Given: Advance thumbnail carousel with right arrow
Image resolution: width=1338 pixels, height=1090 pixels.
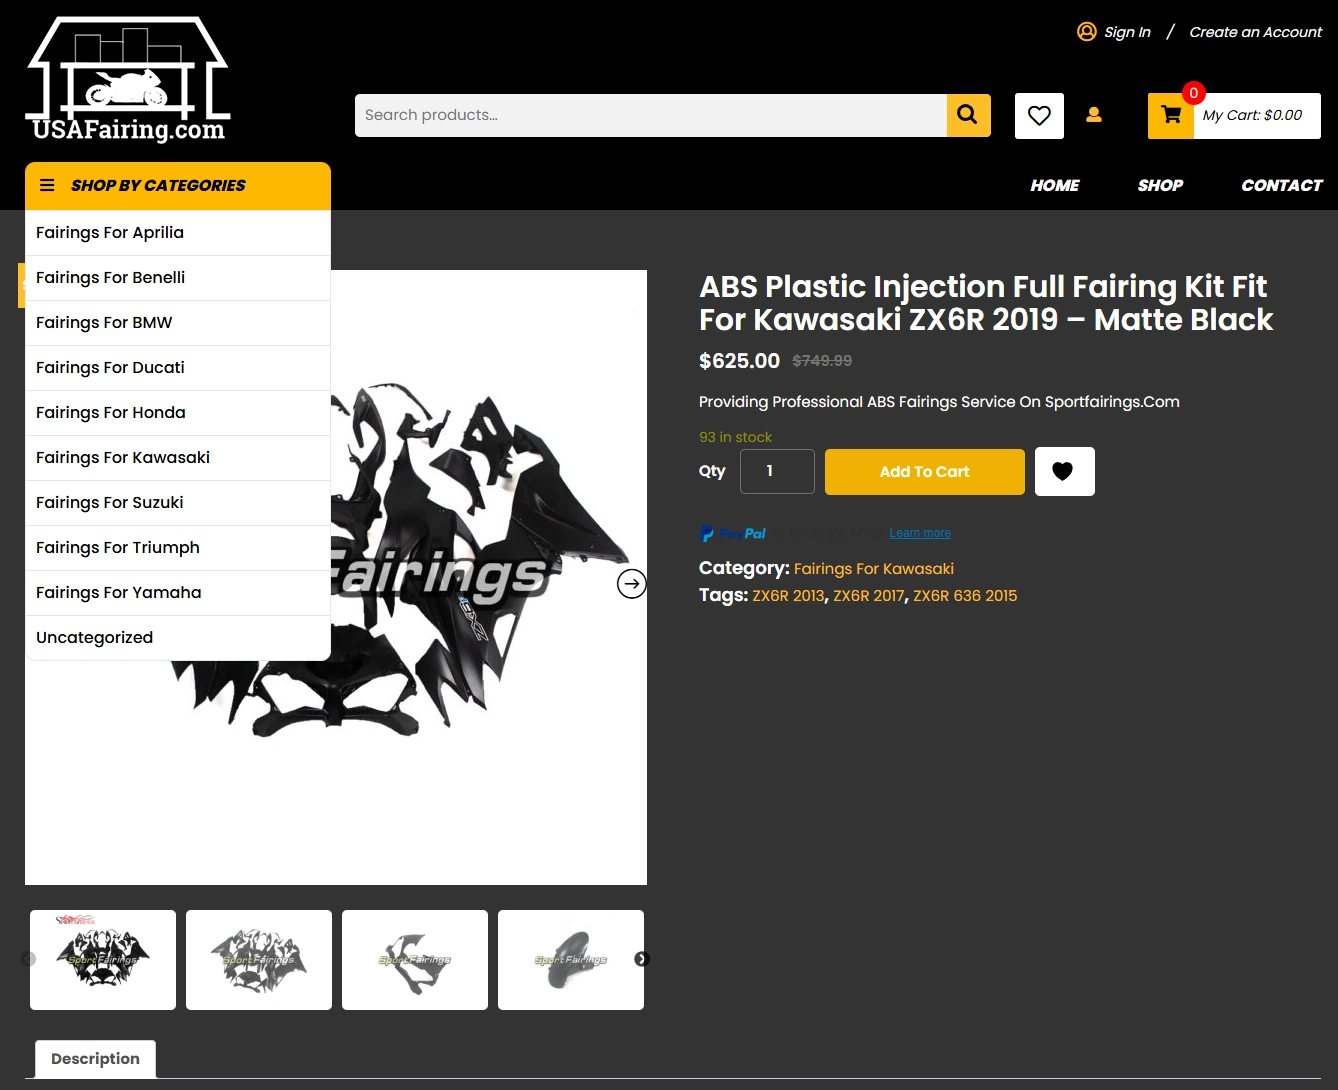Looking at the screenshot, I should [642, 959].
